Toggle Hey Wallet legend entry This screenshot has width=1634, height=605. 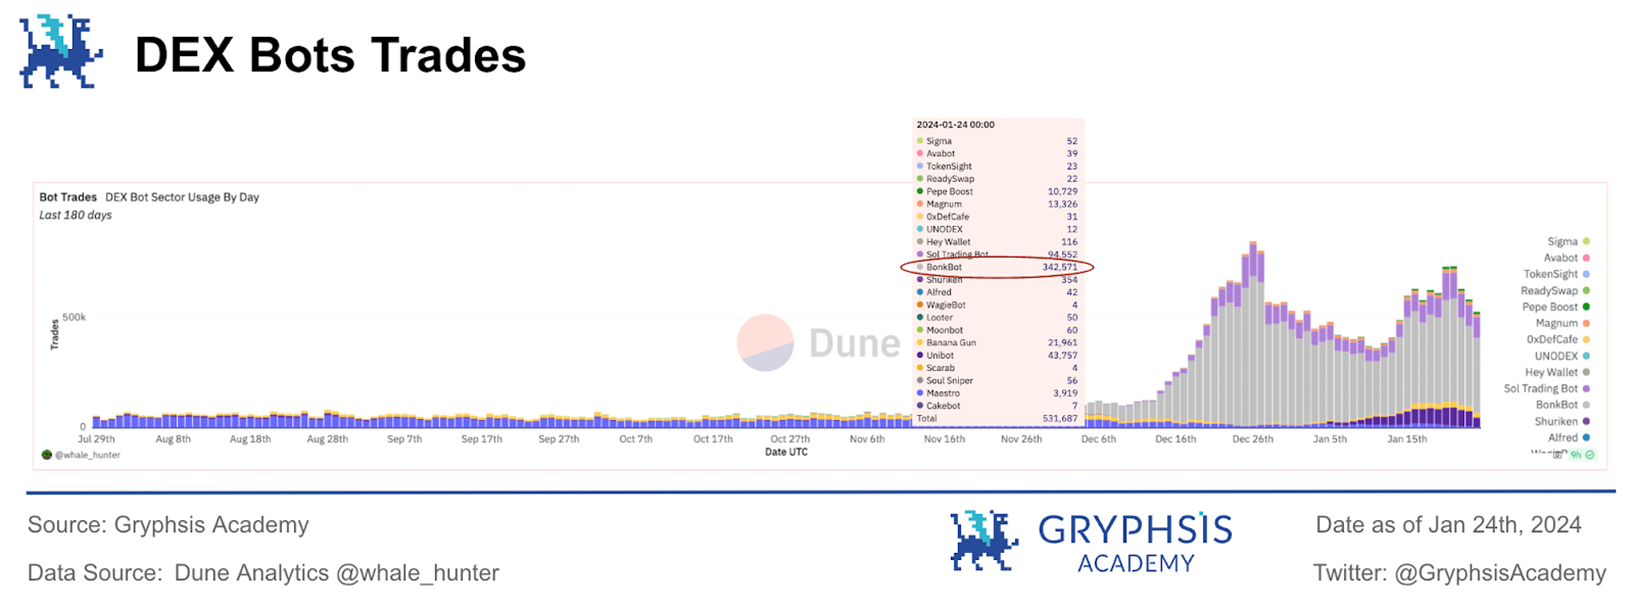tap(1558, 372)
